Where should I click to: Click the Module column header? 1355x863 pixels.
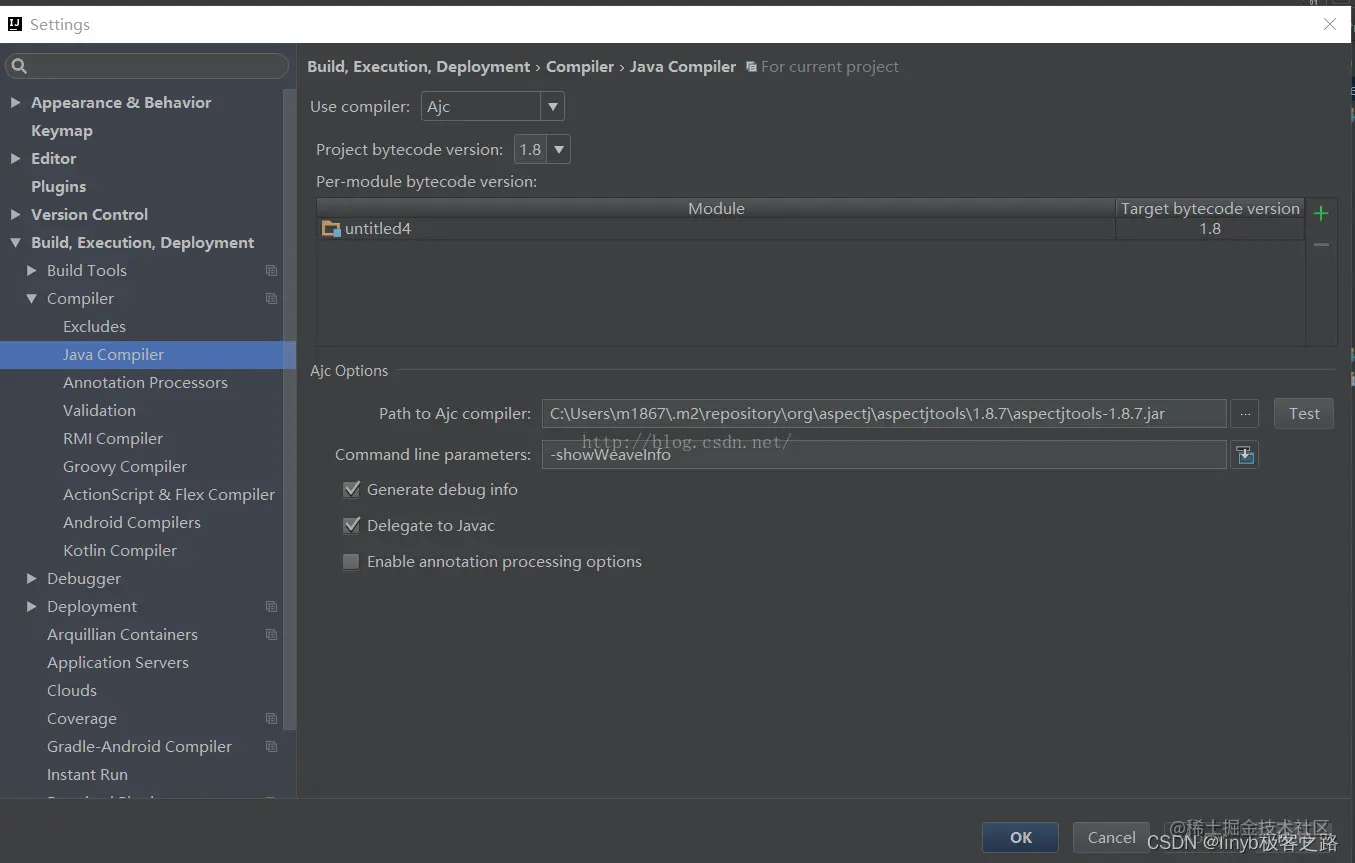point(716,208)
